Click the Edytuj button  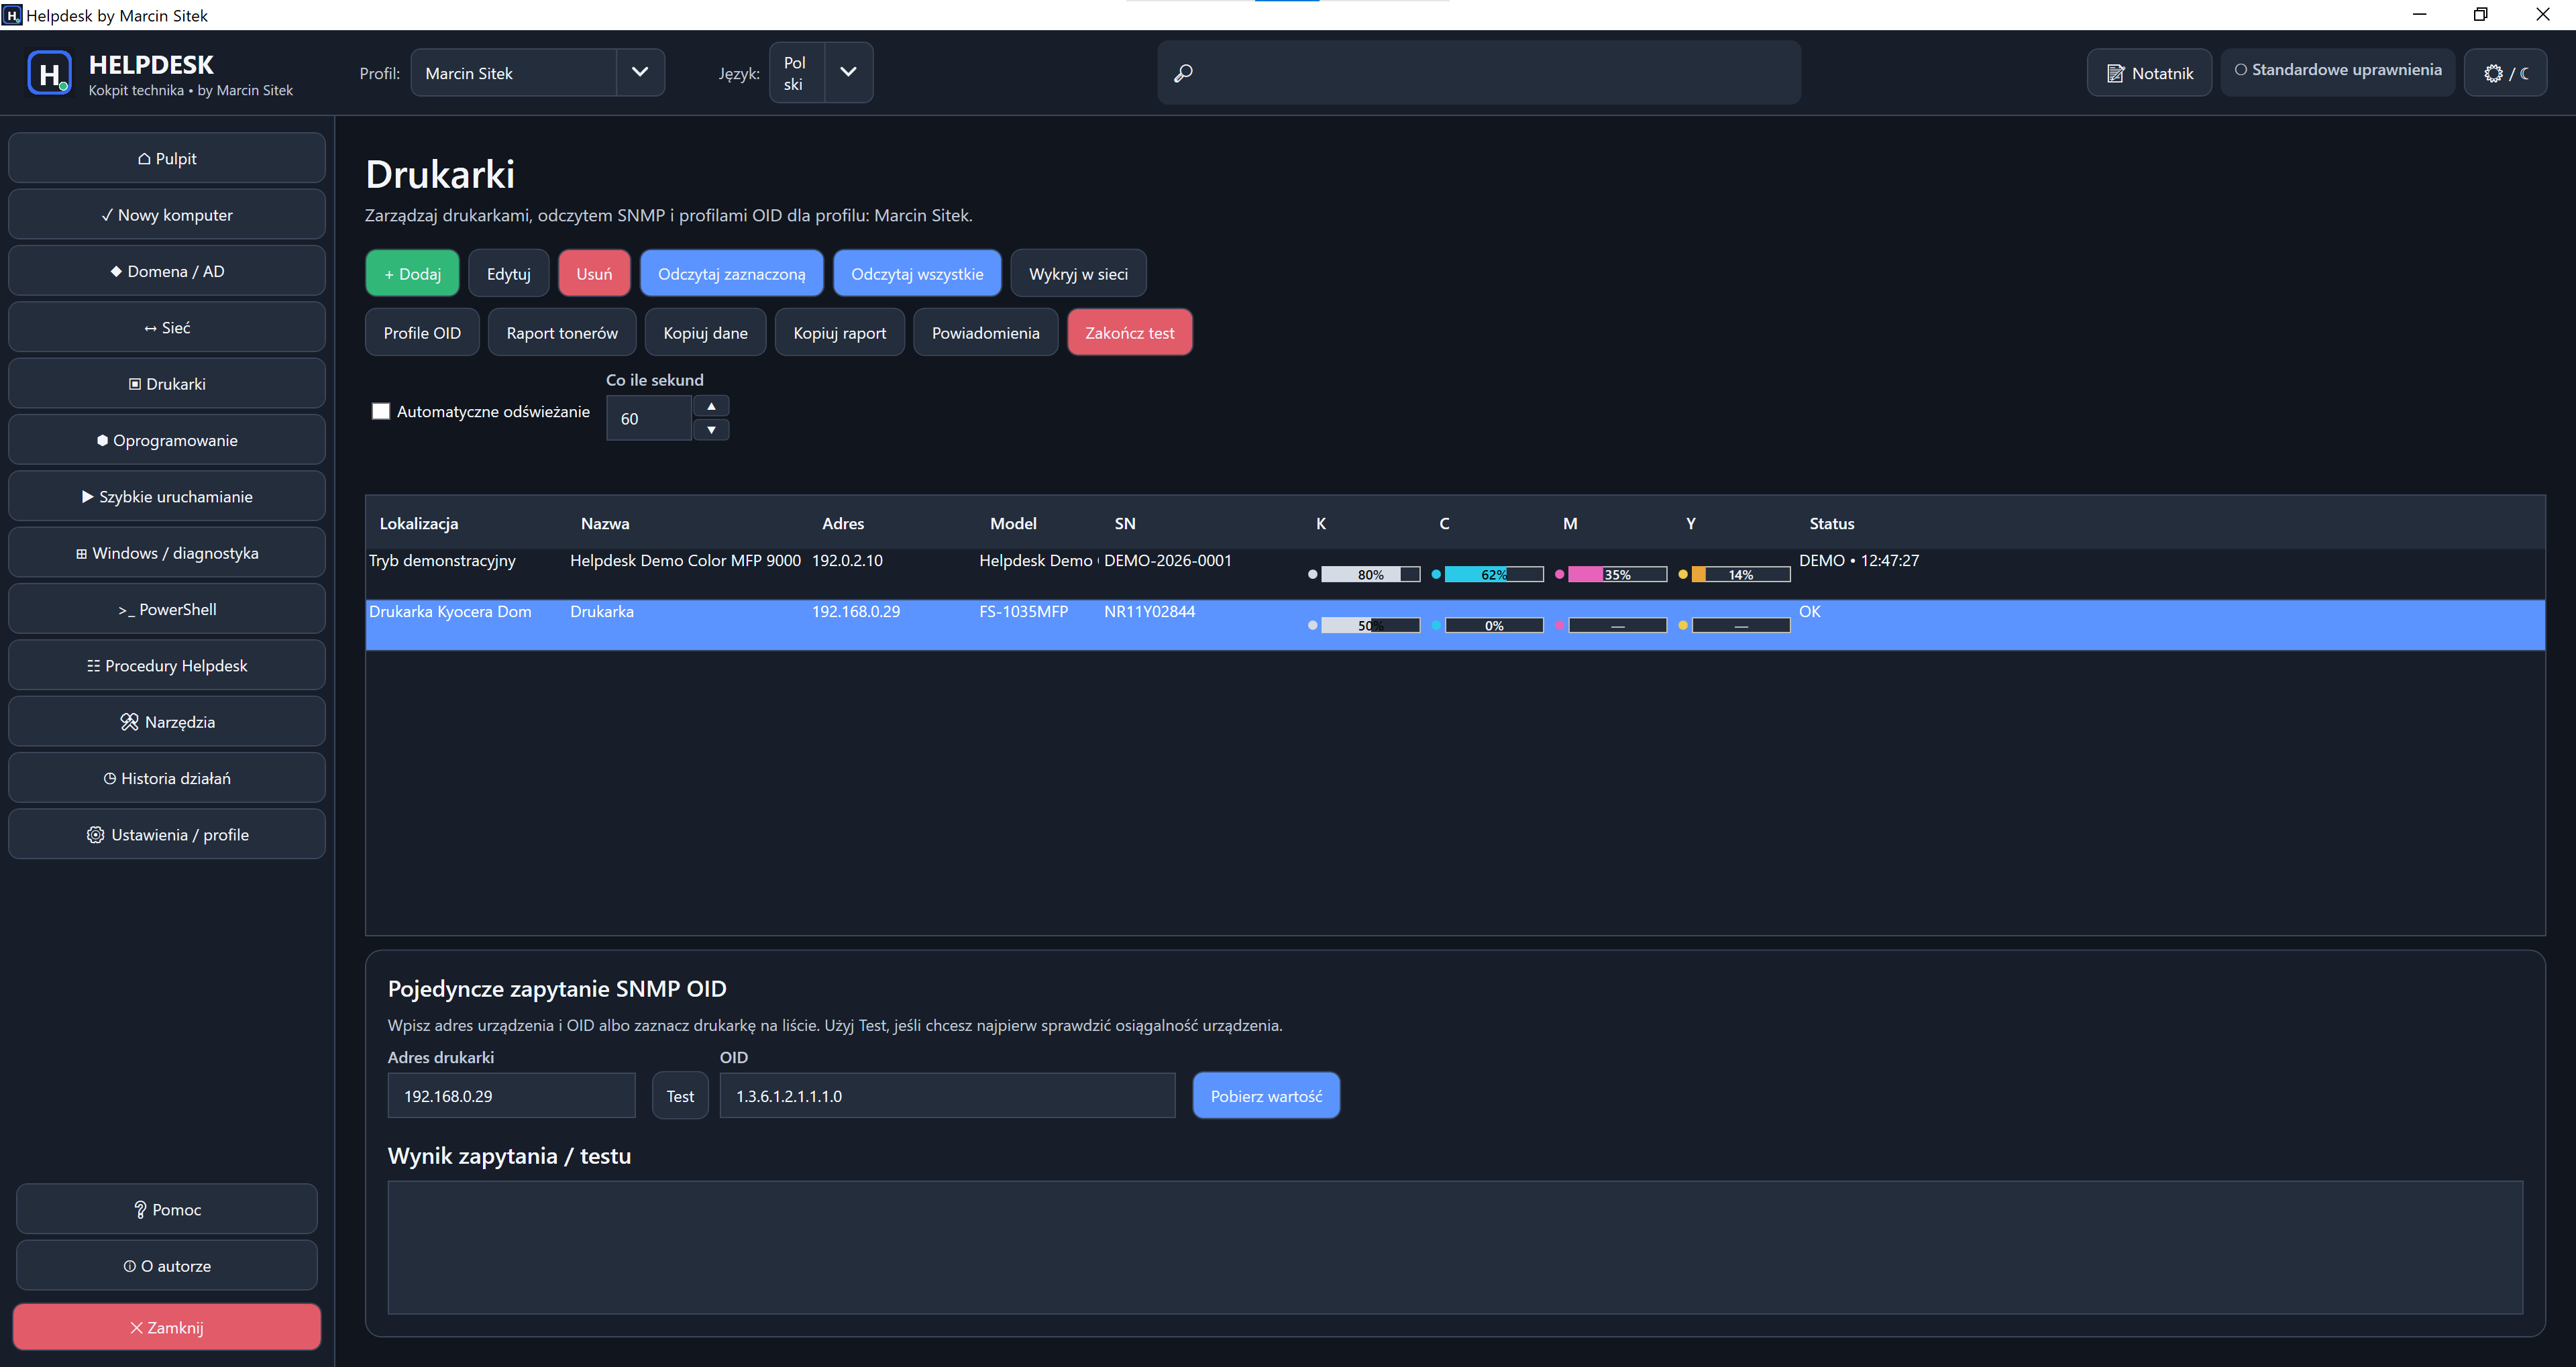pyautogui.click(x=509, y=273)
